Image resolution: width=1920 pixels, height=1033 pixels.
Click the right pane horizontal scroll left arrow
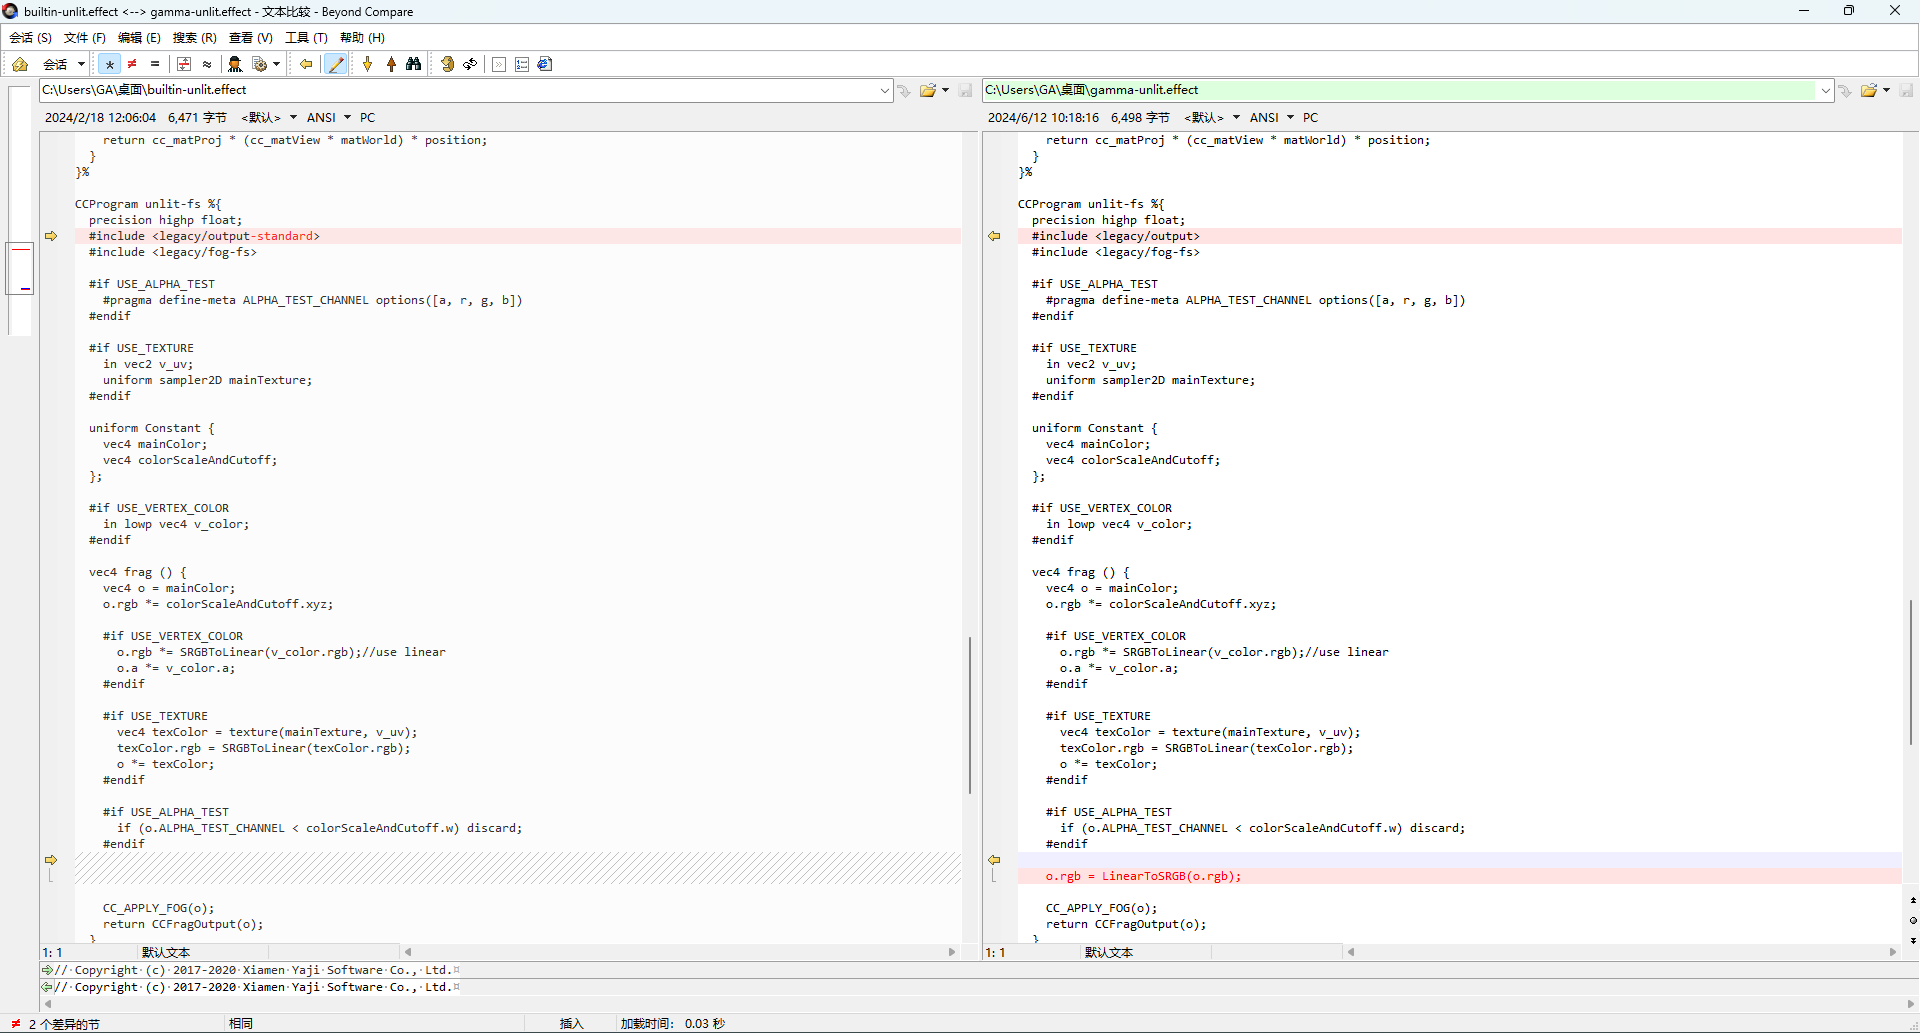1351,952
